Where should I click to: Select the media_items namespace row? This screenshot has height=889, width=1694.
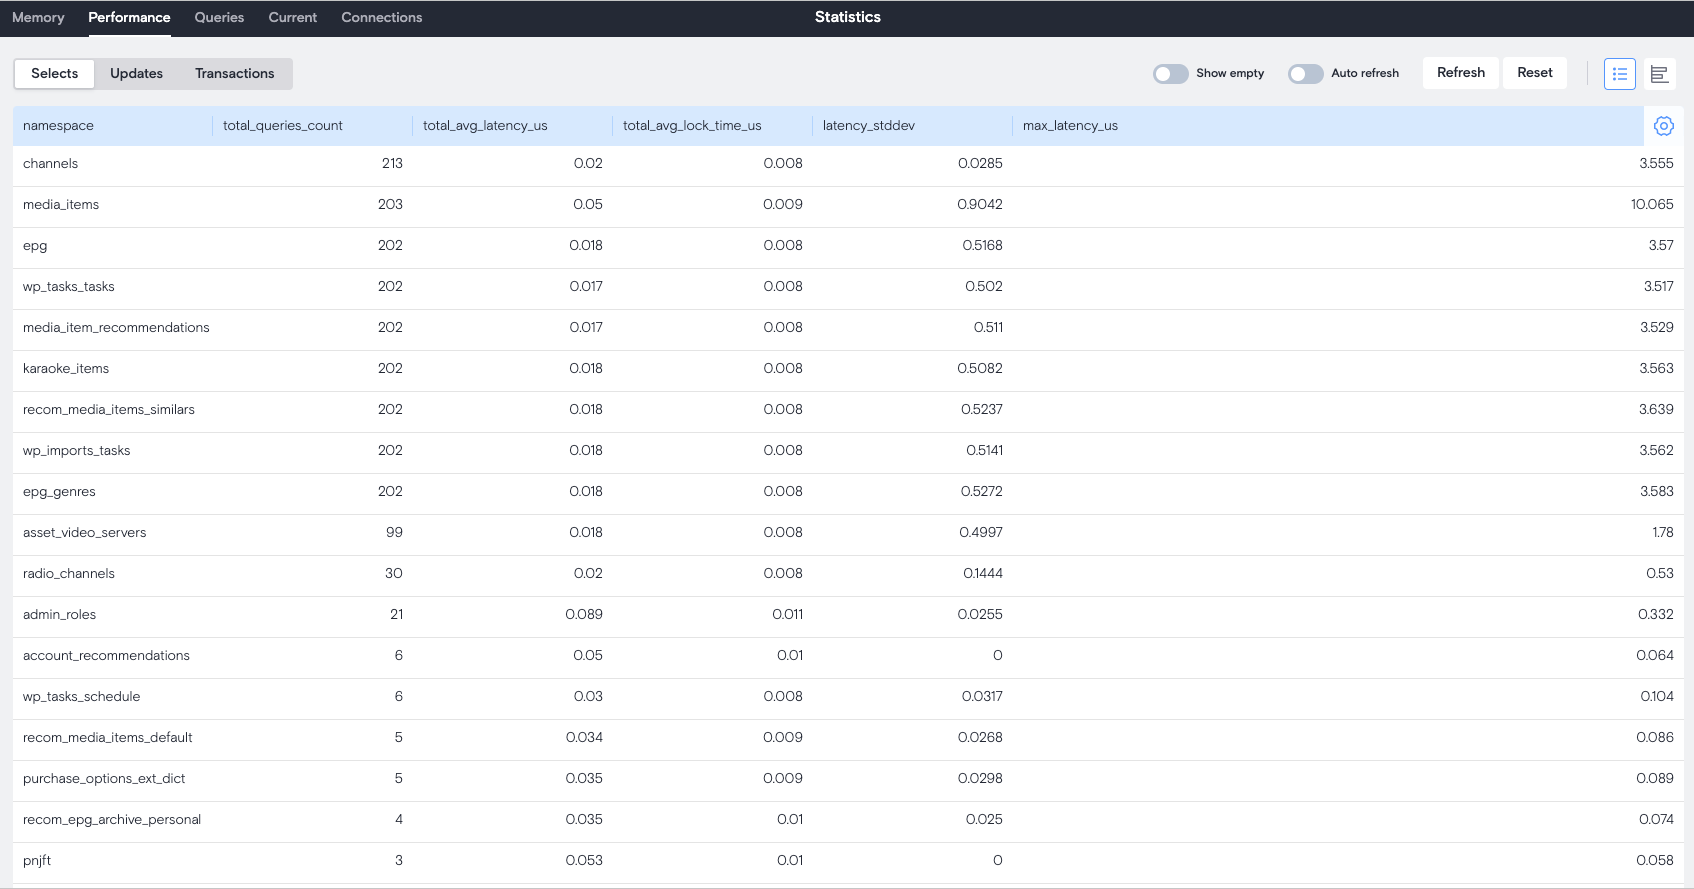point(61,205)
